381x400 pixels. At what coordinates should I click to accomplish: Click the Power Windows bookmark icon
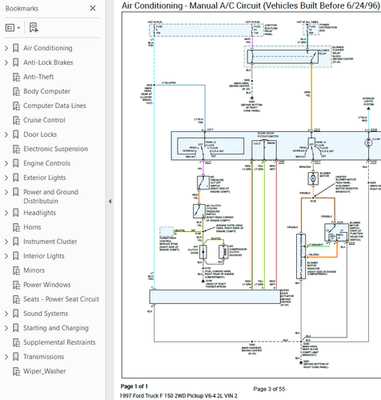(x=16, y=285)
